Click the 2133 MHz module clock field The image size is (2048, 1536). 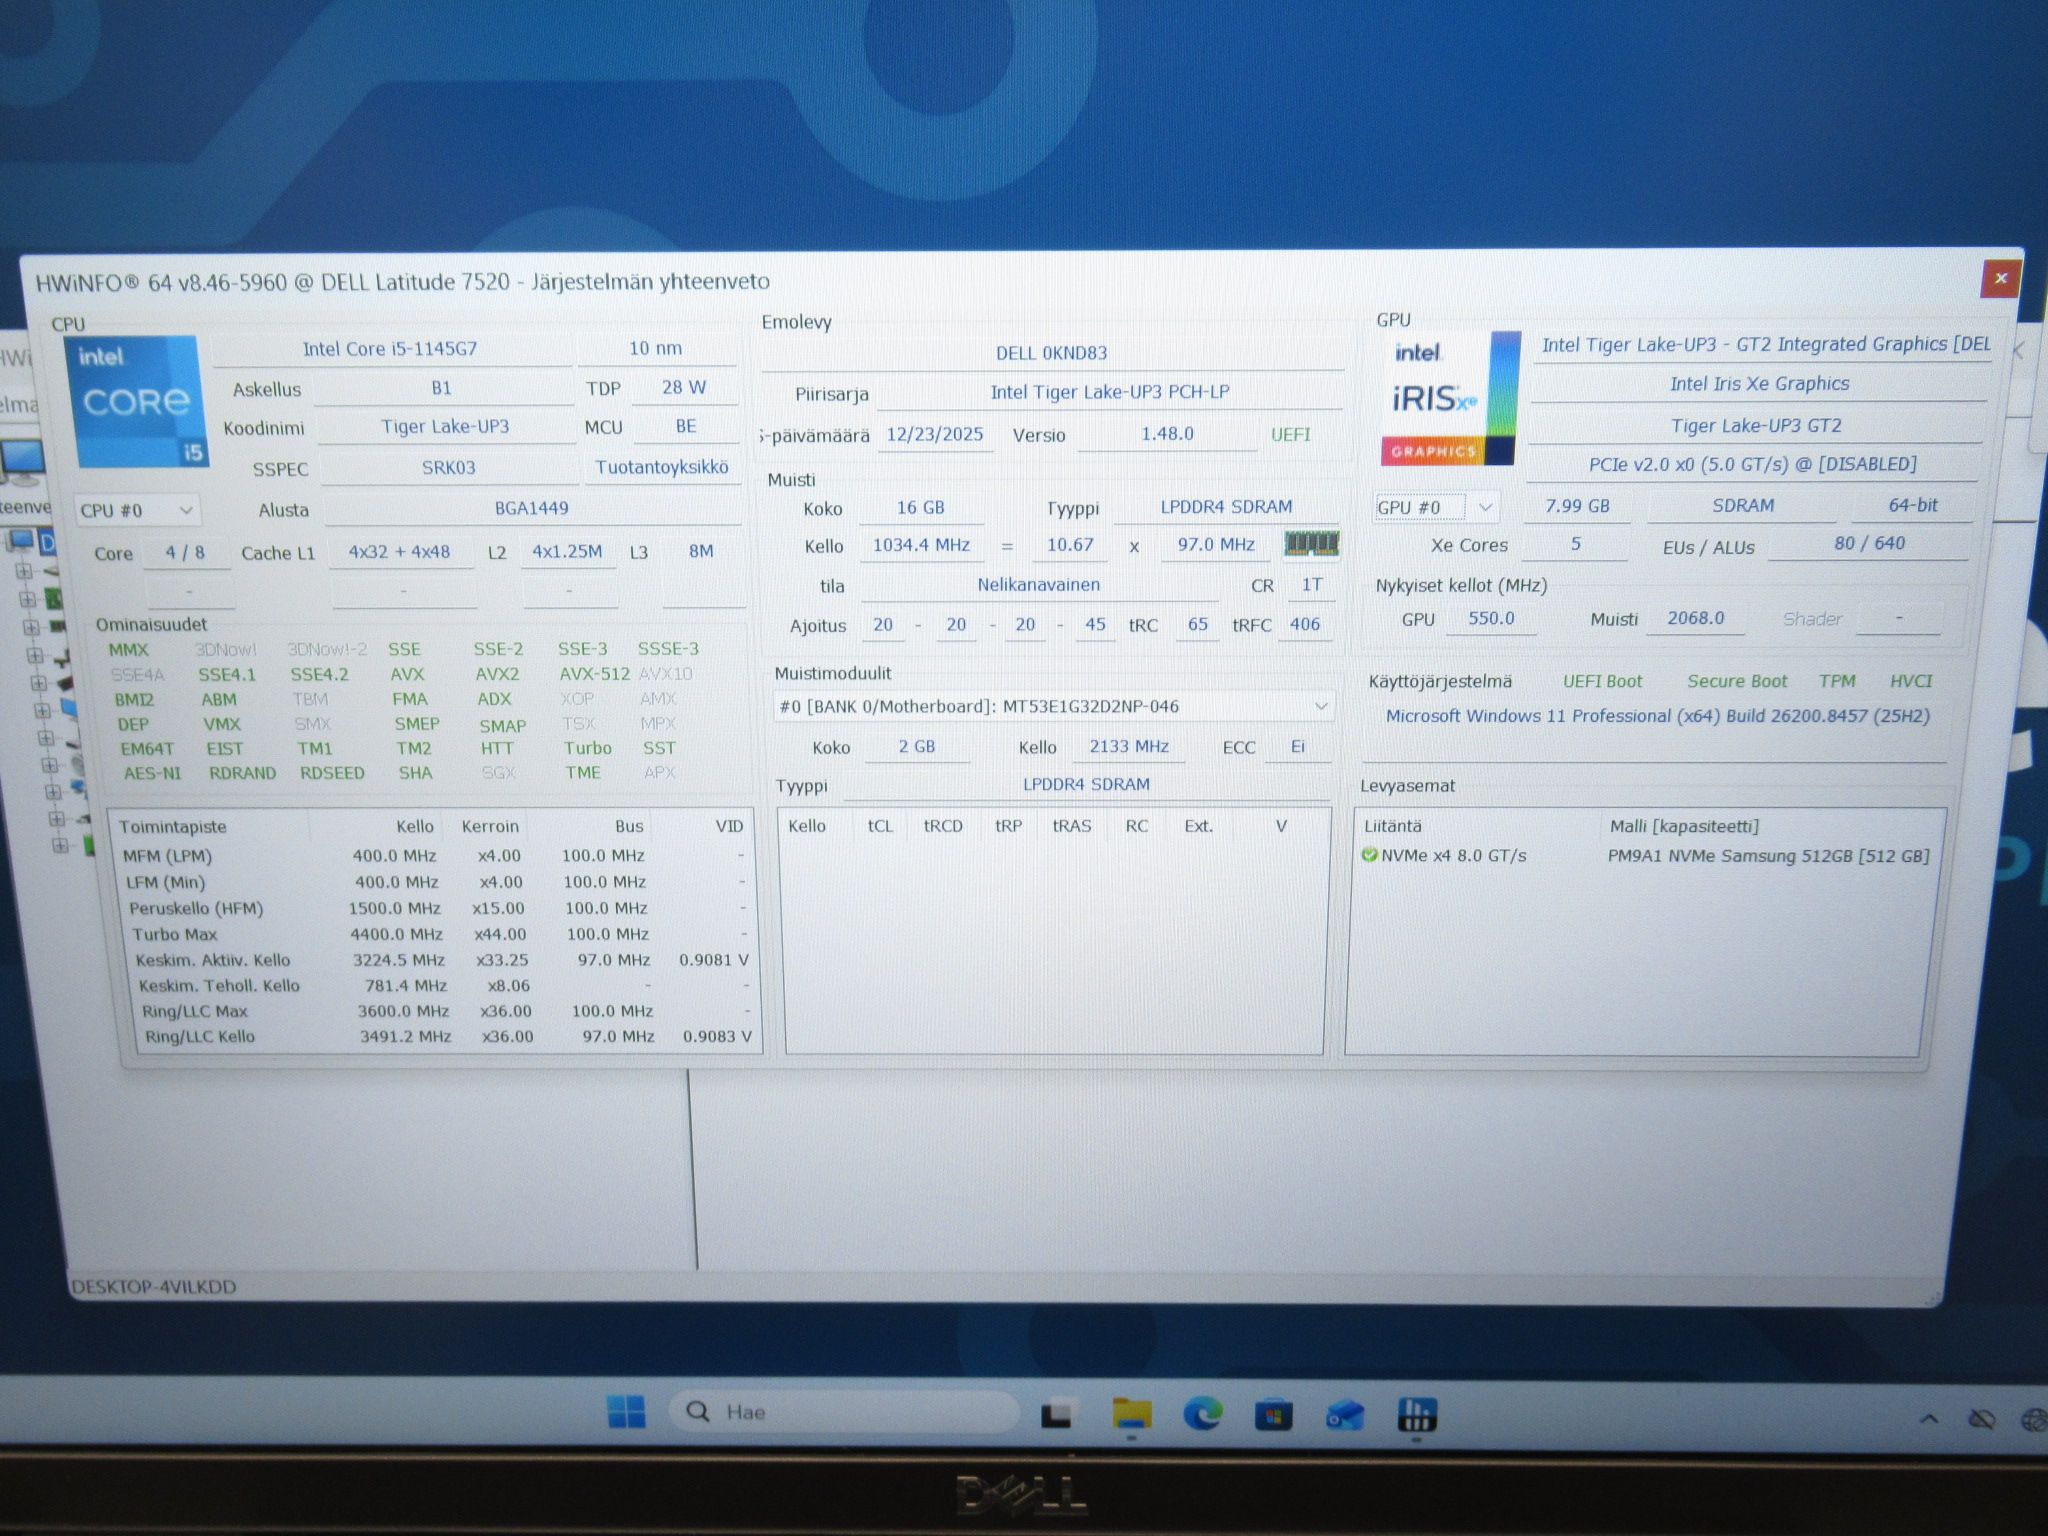coord(1129,747)
